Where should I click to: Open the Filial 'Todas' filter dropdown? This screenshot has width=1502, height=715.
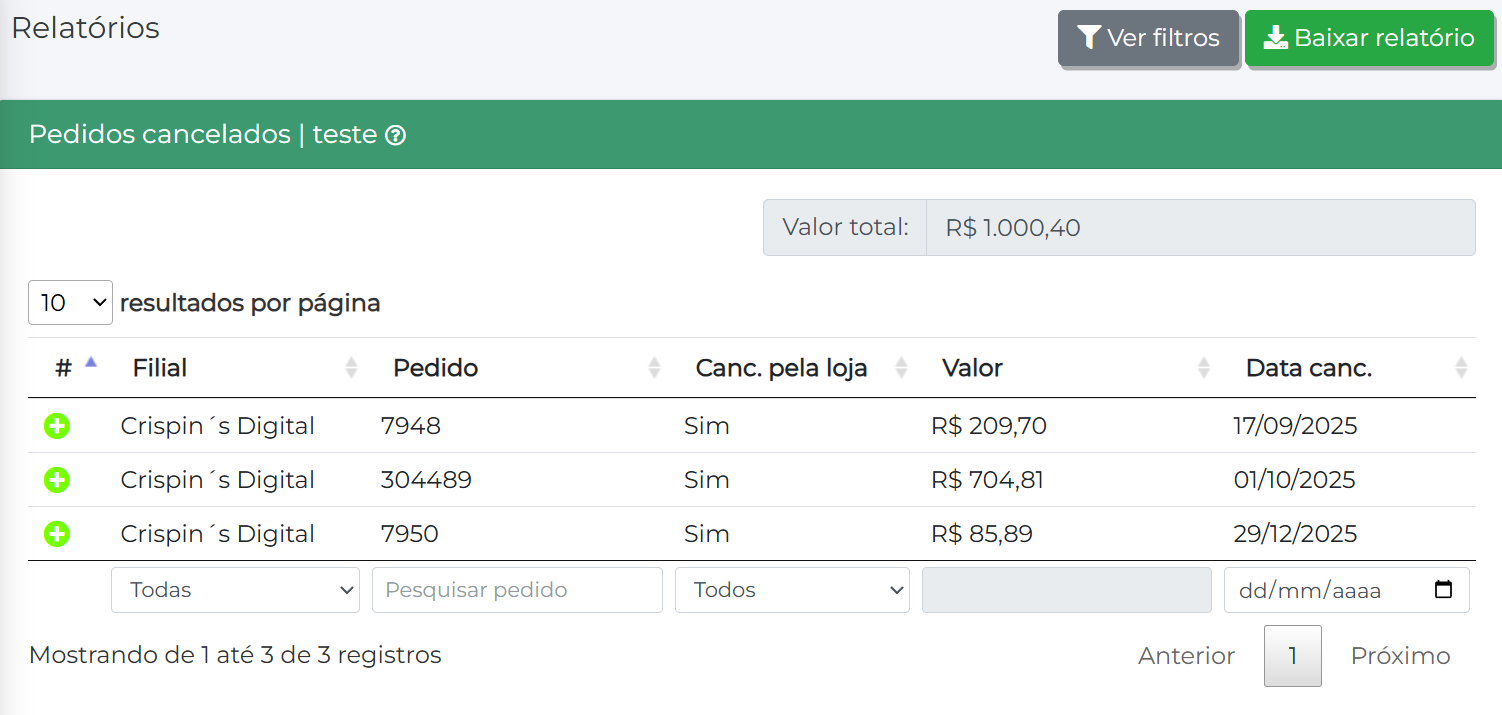click(235, 590)
